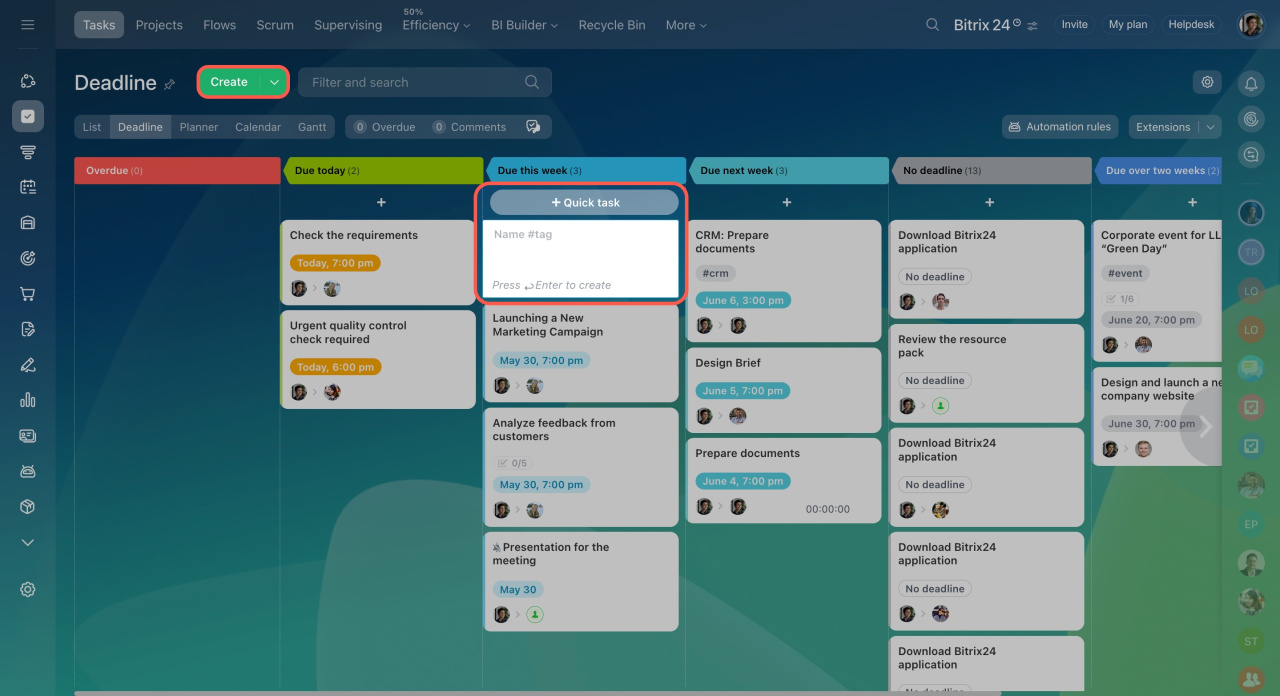Toggle the Overdue counter filter

click(x=384, y=127)
